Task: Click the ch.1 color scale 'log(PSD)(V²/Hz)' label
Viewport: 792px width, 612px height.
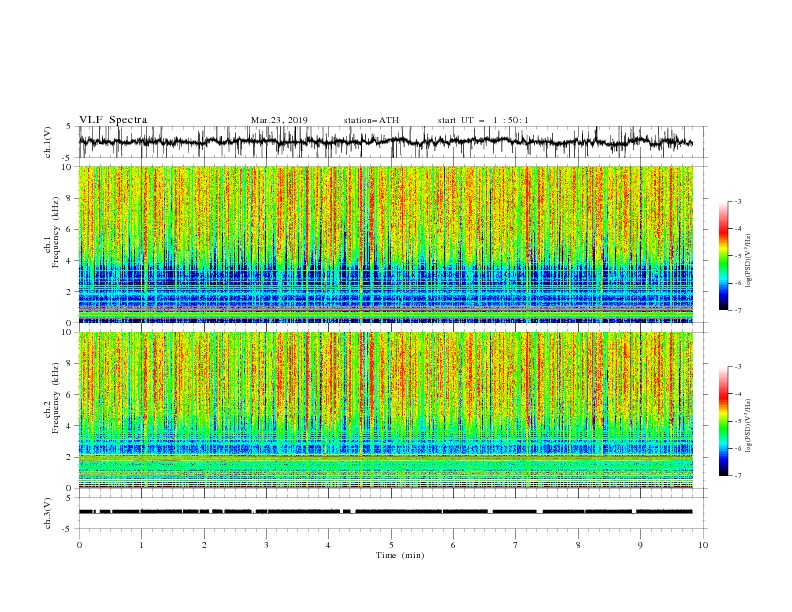Action: (x=748, y=261)
